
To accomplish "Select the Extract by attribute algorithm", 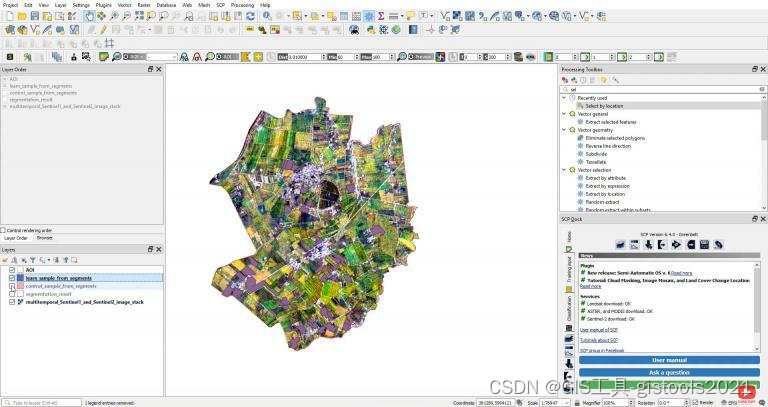I will 605,178.
